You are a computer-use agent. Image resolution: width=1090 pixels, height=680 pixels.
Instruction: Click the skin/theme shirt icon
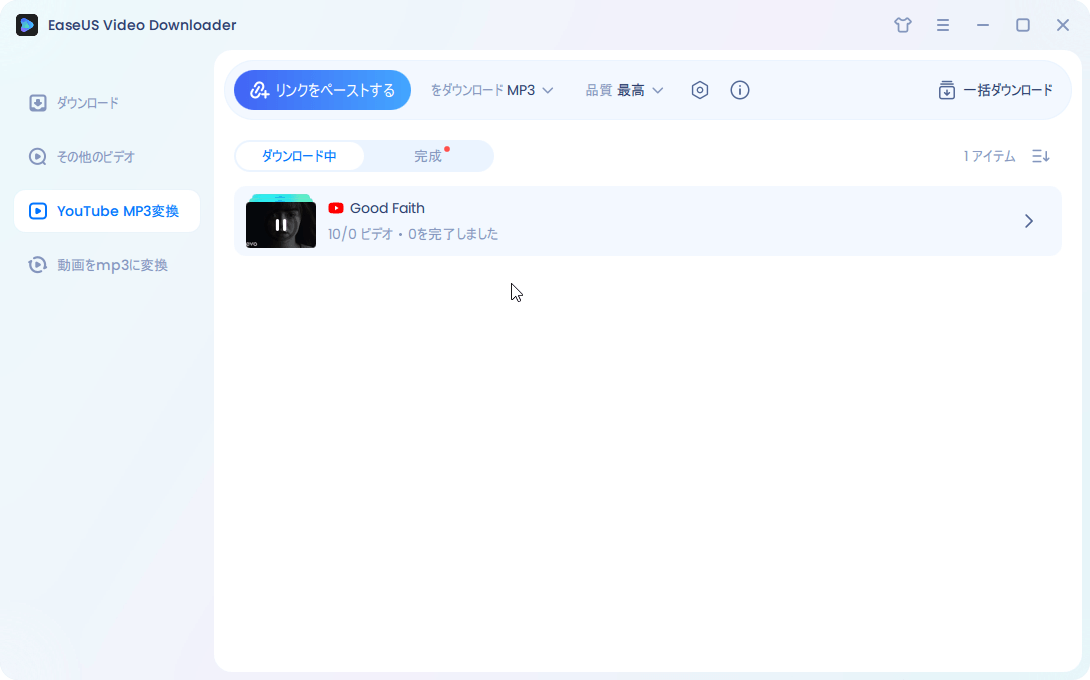(903, 25)
